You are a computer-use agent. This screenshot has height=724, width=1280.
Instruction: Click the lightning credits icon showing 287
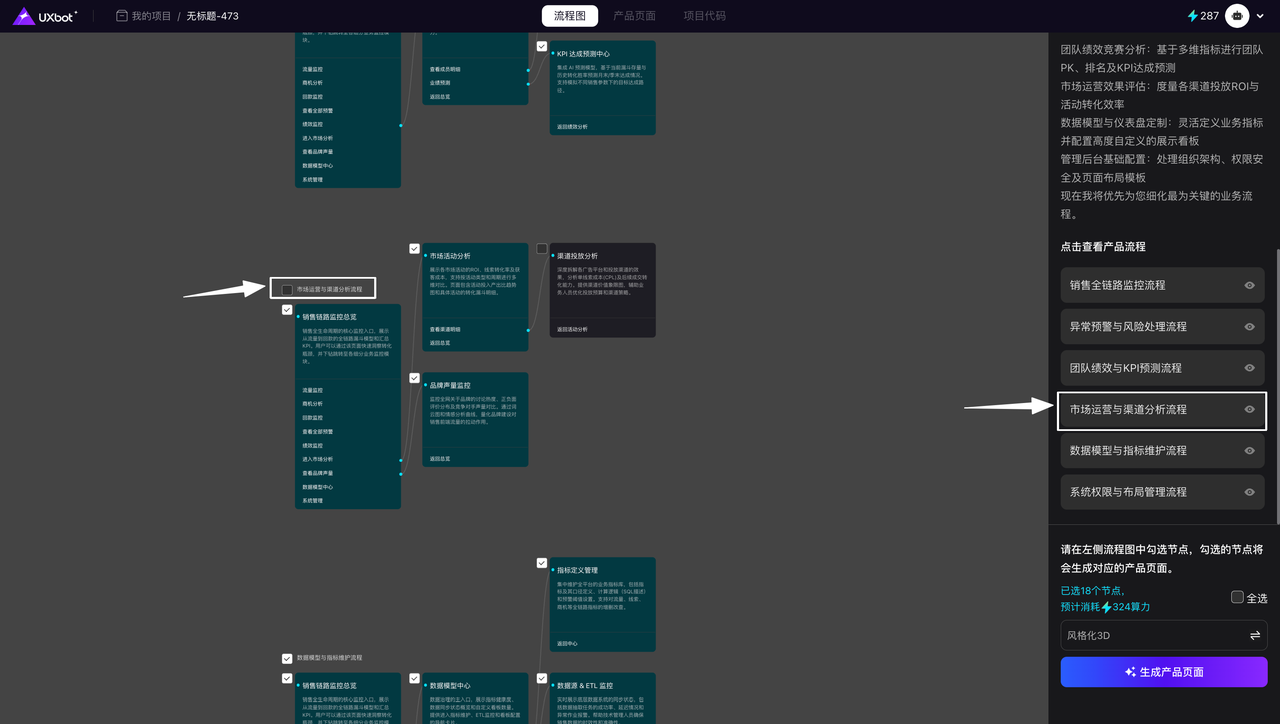[1192, 16]
